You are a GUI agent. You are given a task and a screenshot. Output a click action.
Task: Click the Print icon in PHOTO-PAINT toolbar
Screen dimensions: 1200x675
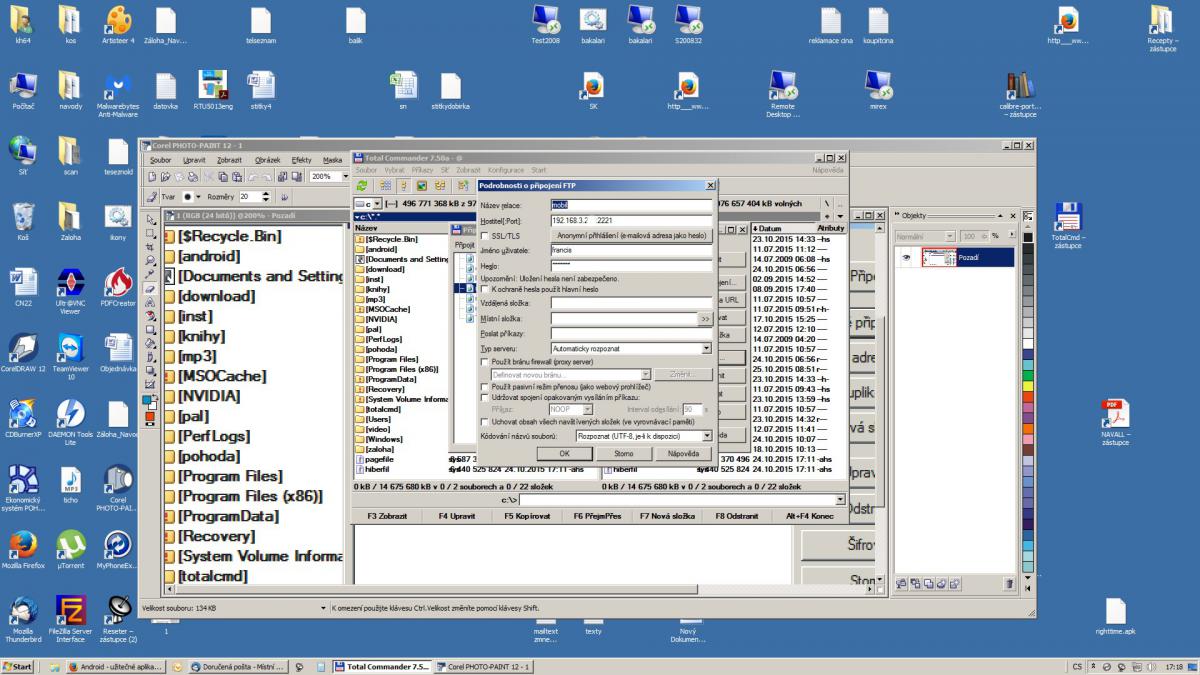[192, 177]
